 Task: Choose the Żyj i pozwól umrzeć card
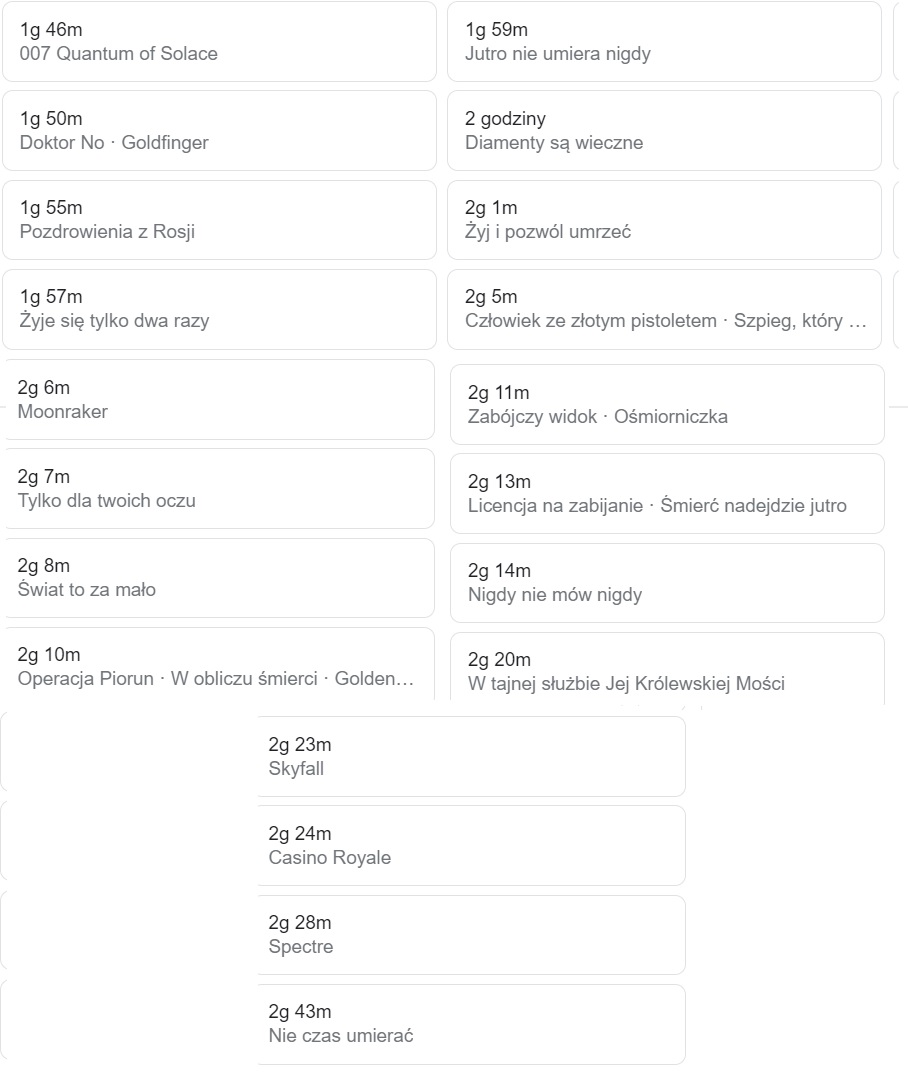click(664, 220)
